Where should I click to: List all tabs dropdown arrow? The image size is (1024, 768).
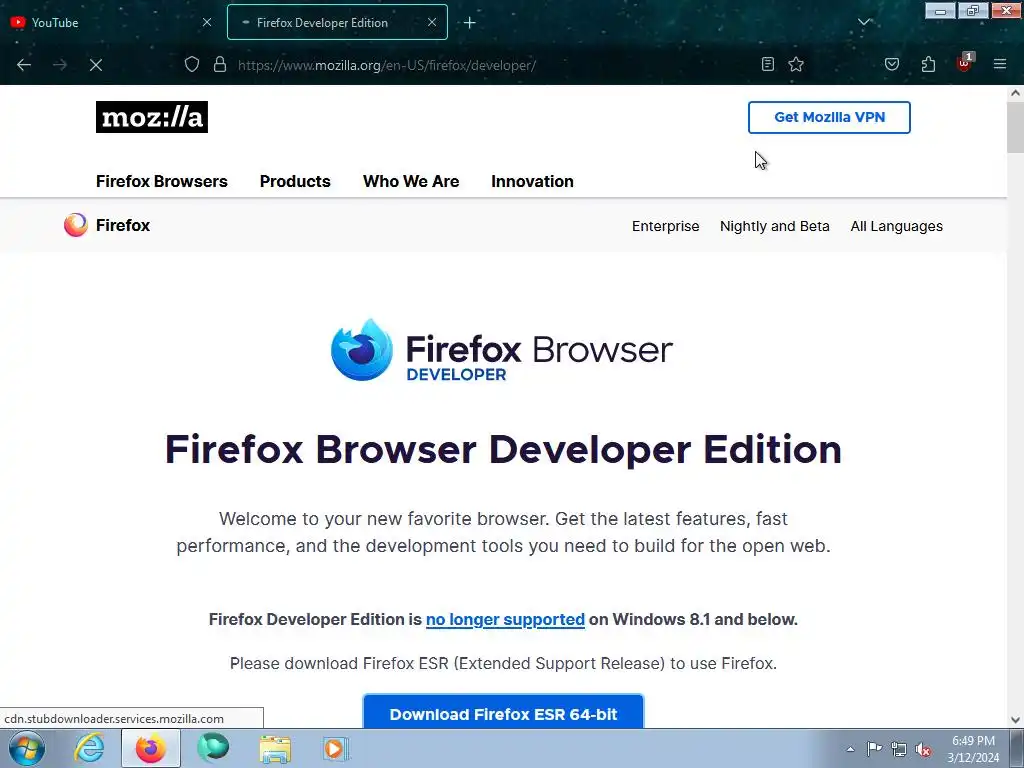[864, 22]
